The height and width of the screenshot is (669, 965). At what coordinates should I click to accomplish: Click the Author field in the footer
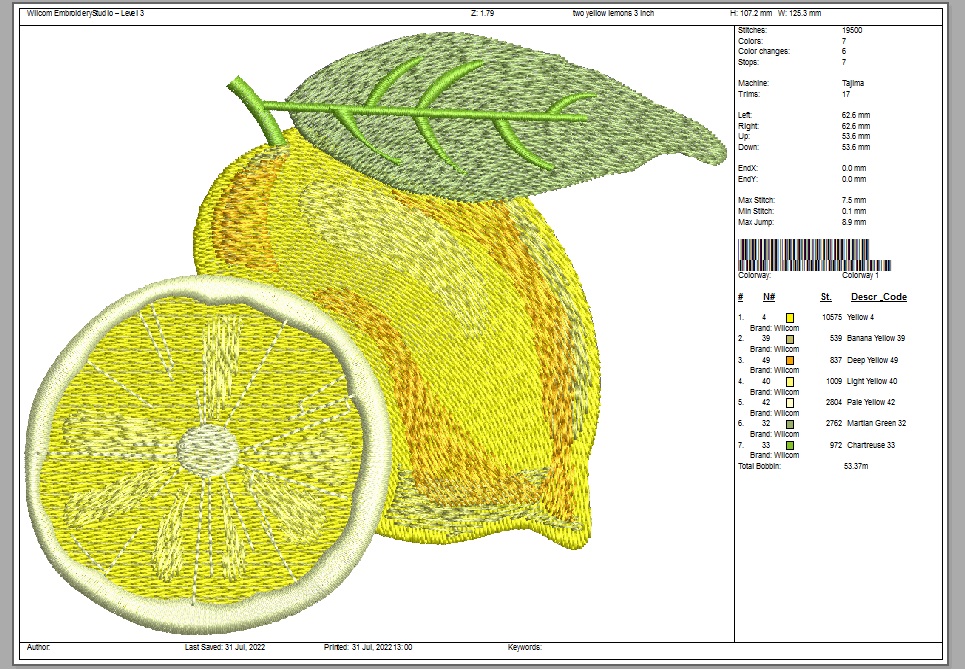[x=39, y=648]
